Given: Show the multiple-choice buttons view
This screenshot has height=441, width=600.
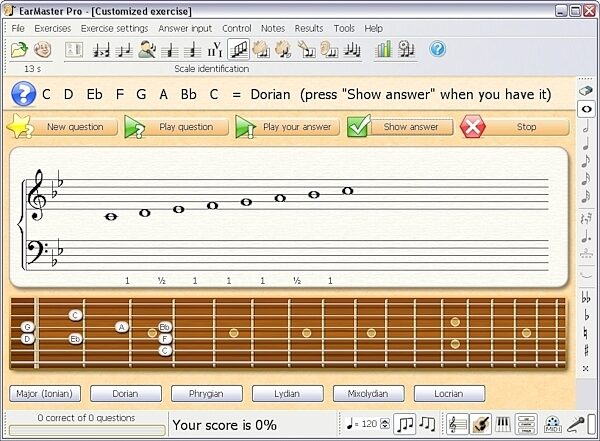Looking at the screenshot, I should point(526,424).
